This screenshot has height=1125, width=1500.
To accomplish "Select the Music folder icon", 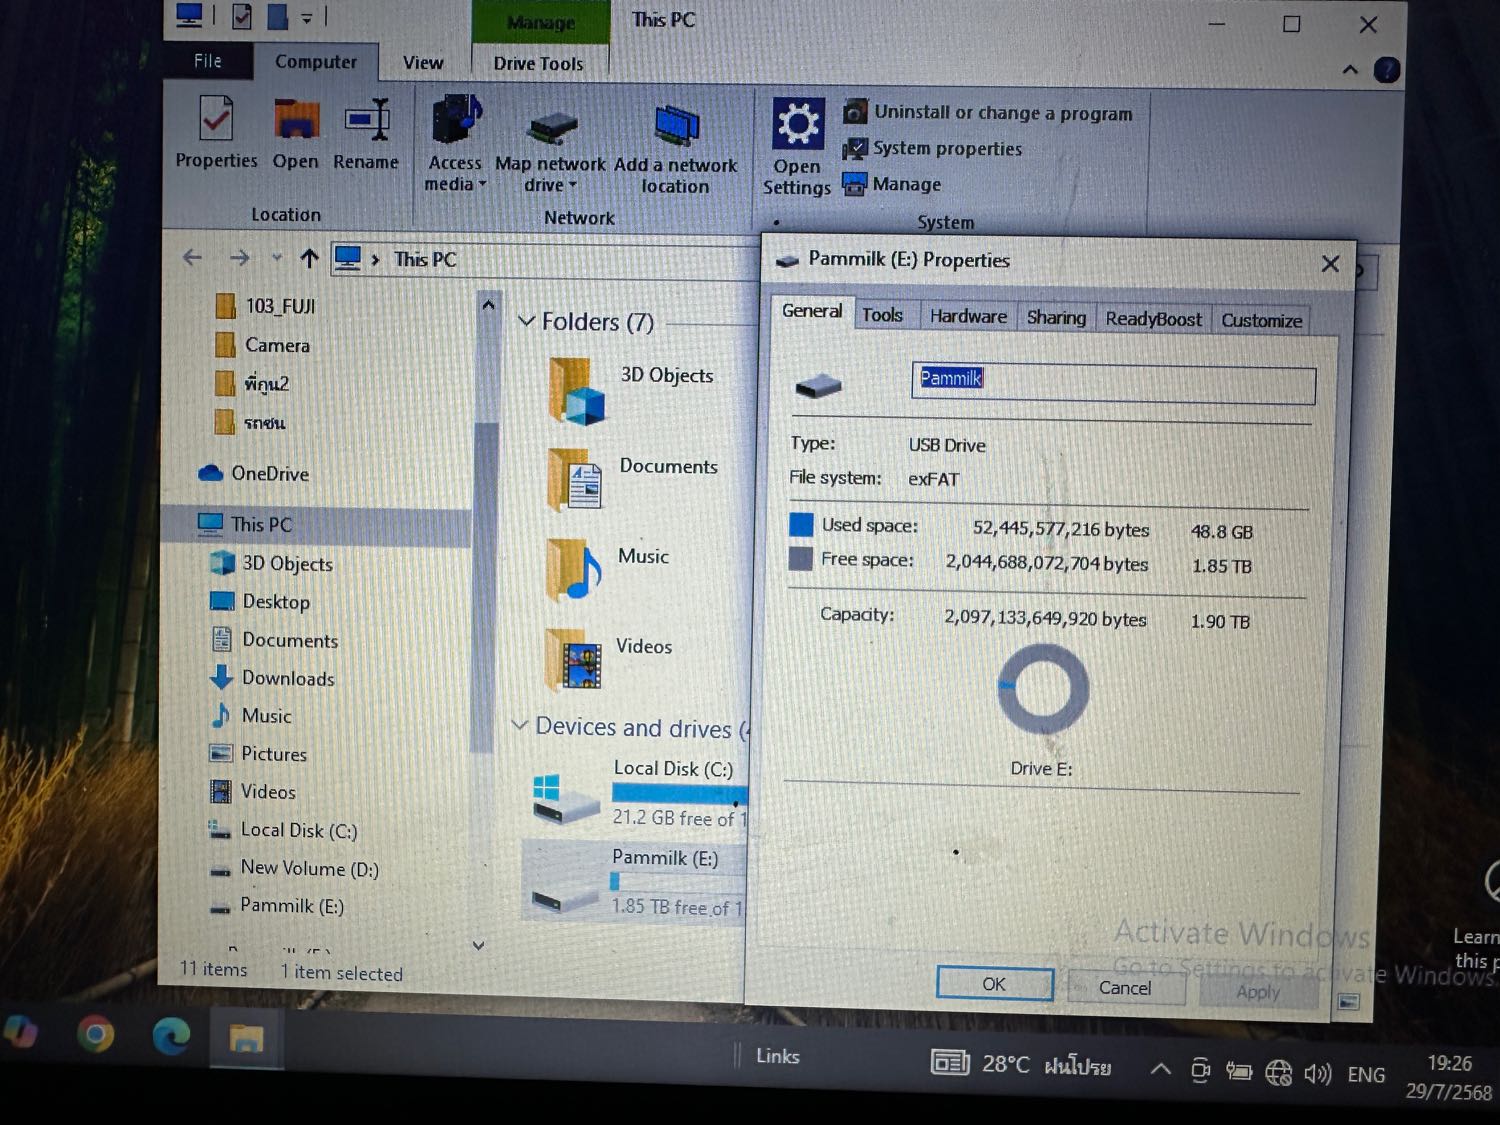I will [x=574, y=569].
